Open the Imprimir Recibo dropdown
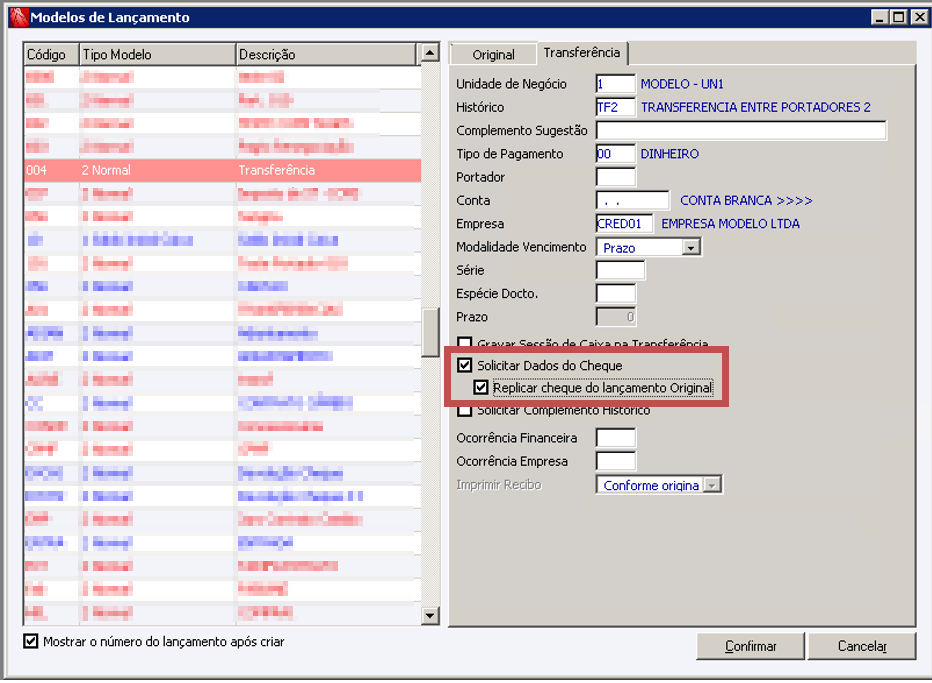This screenshot has width=932, height=683. [712, 485]
